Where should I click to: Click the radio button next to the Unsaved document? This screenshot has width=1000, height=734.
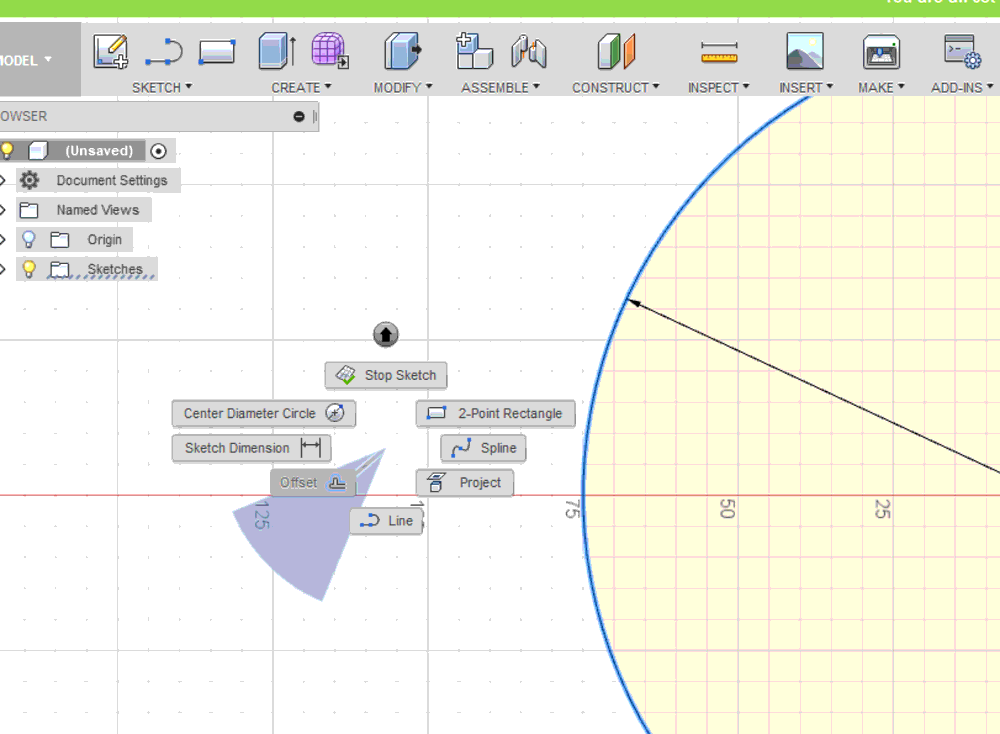click(x=160, y=150)
